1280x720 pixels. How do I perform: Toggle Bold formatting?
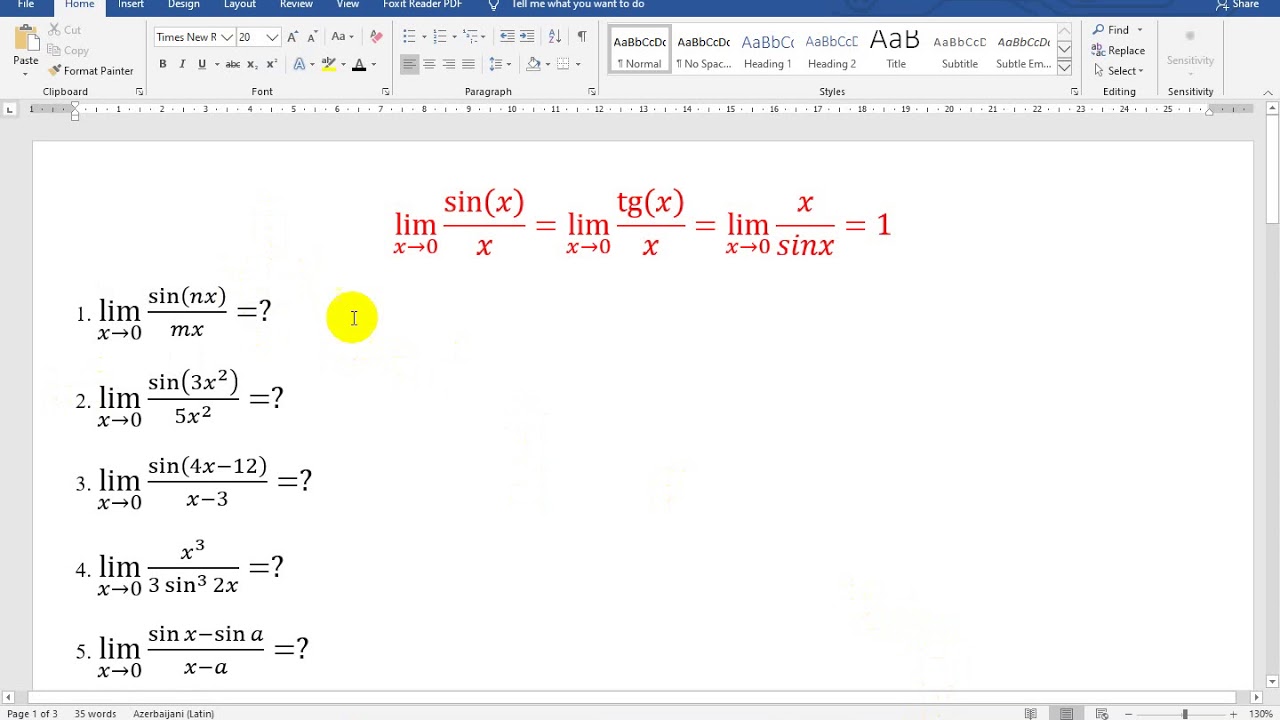point(162,64)
